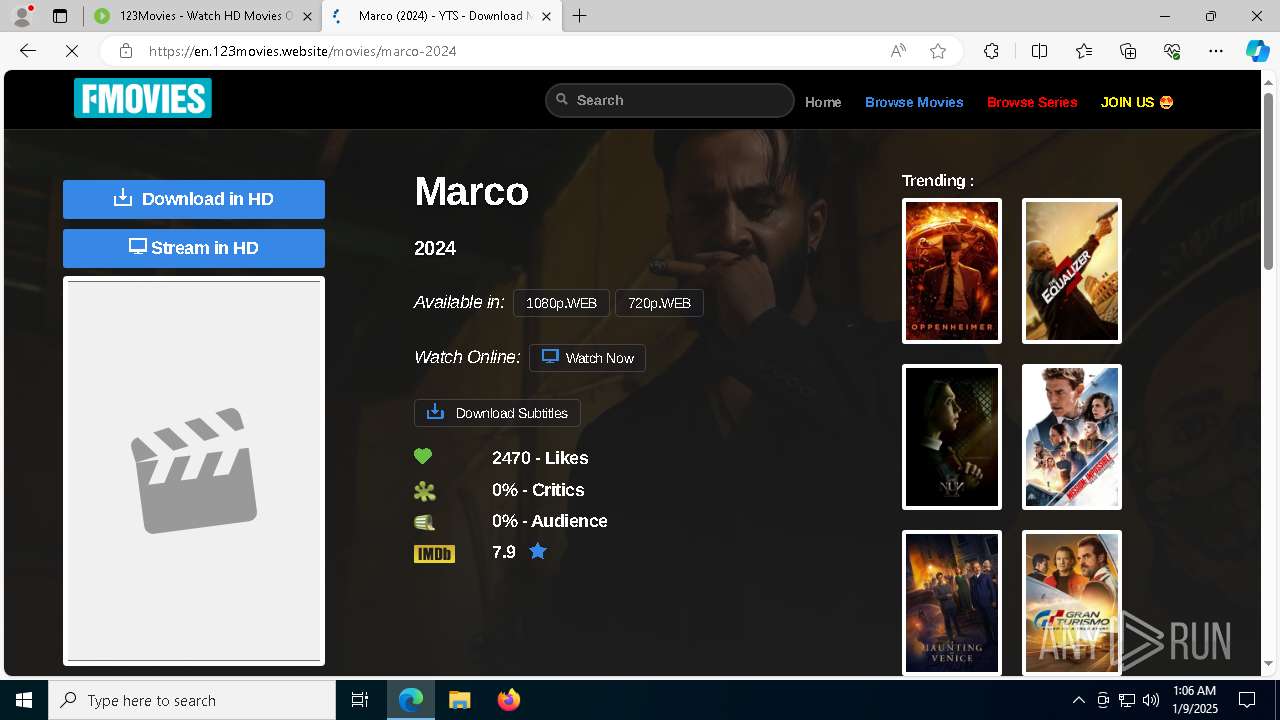Click the browser back arrow

pos(28,51)
